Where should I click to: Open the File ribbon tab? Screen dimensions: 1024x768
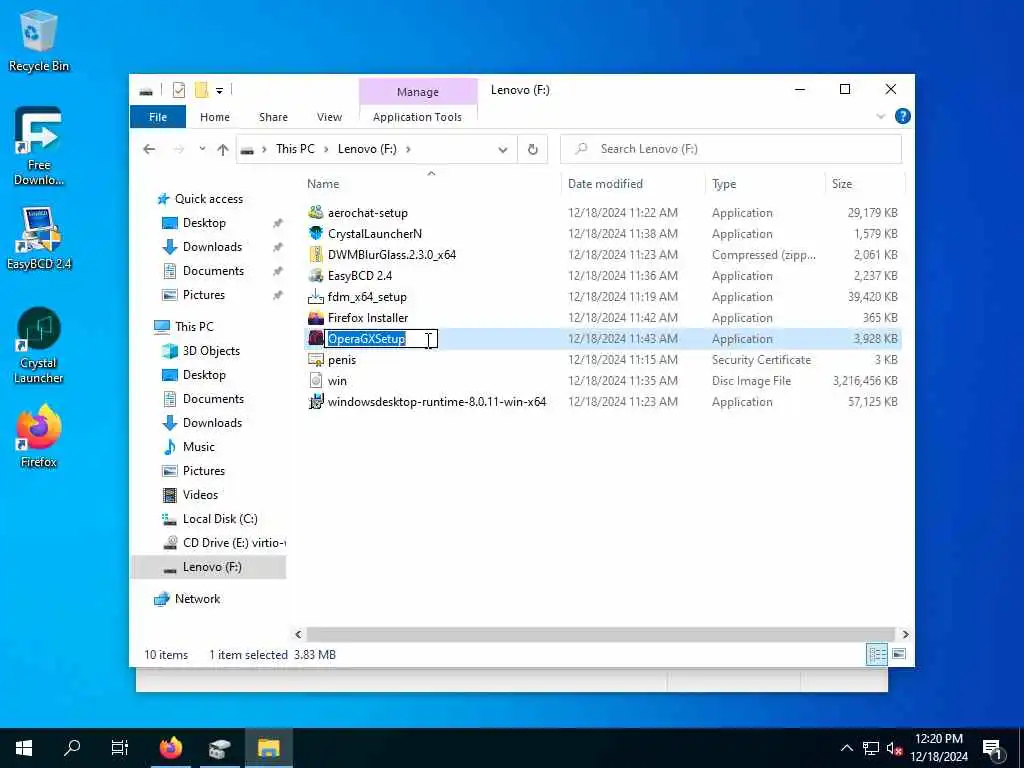(x=158, y=117)
